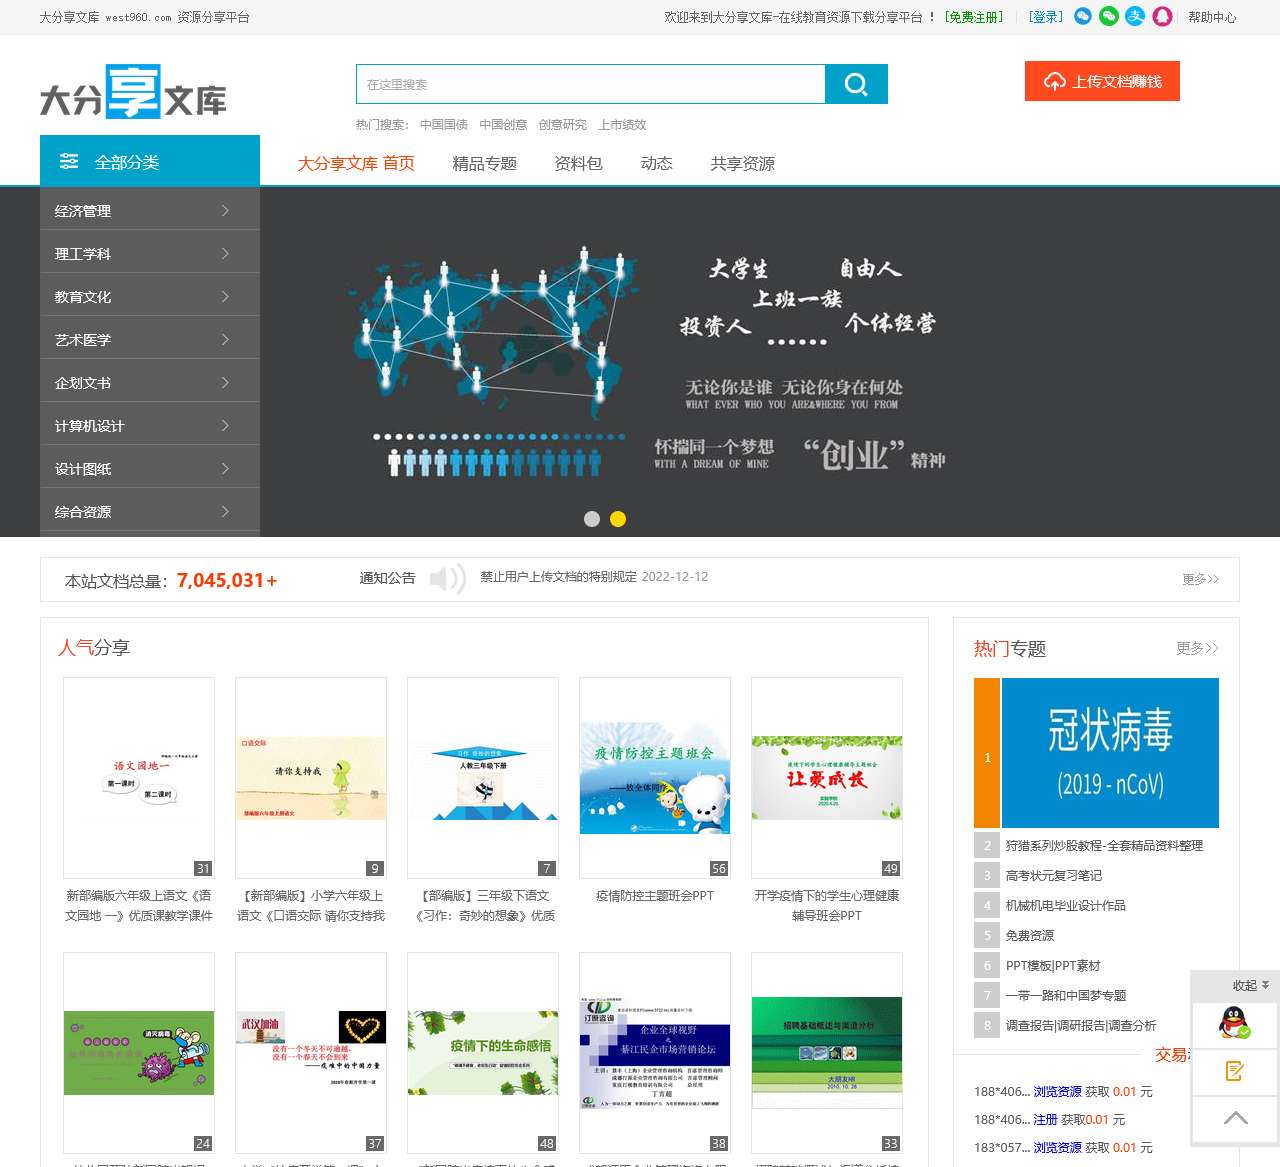Open topic 机械机电毕业设计作品
This screenshot has height=1167, width=1280.
point(1065,906)
